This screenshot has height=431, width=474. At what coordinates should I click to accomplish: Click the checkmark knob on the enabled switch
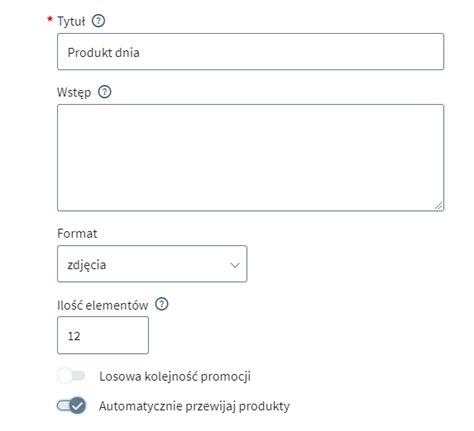coord(78,406)
